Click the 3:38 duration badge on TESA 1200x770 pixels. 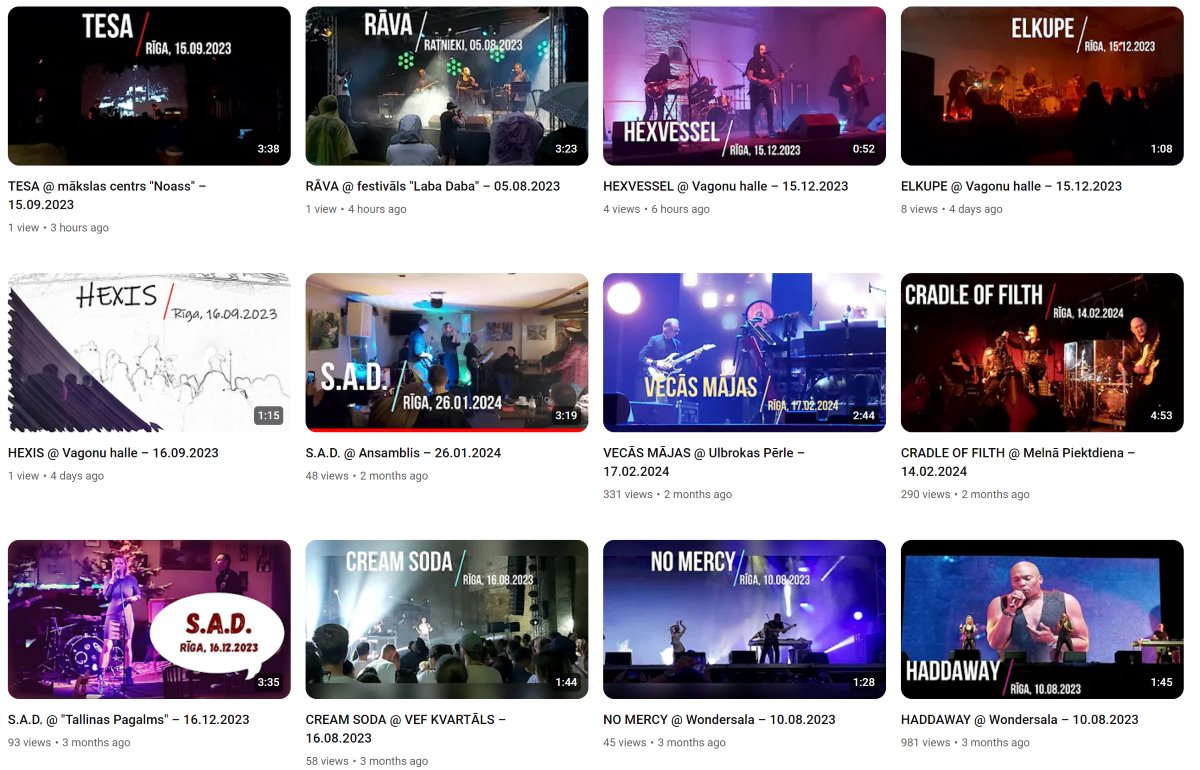coord(268,149)
